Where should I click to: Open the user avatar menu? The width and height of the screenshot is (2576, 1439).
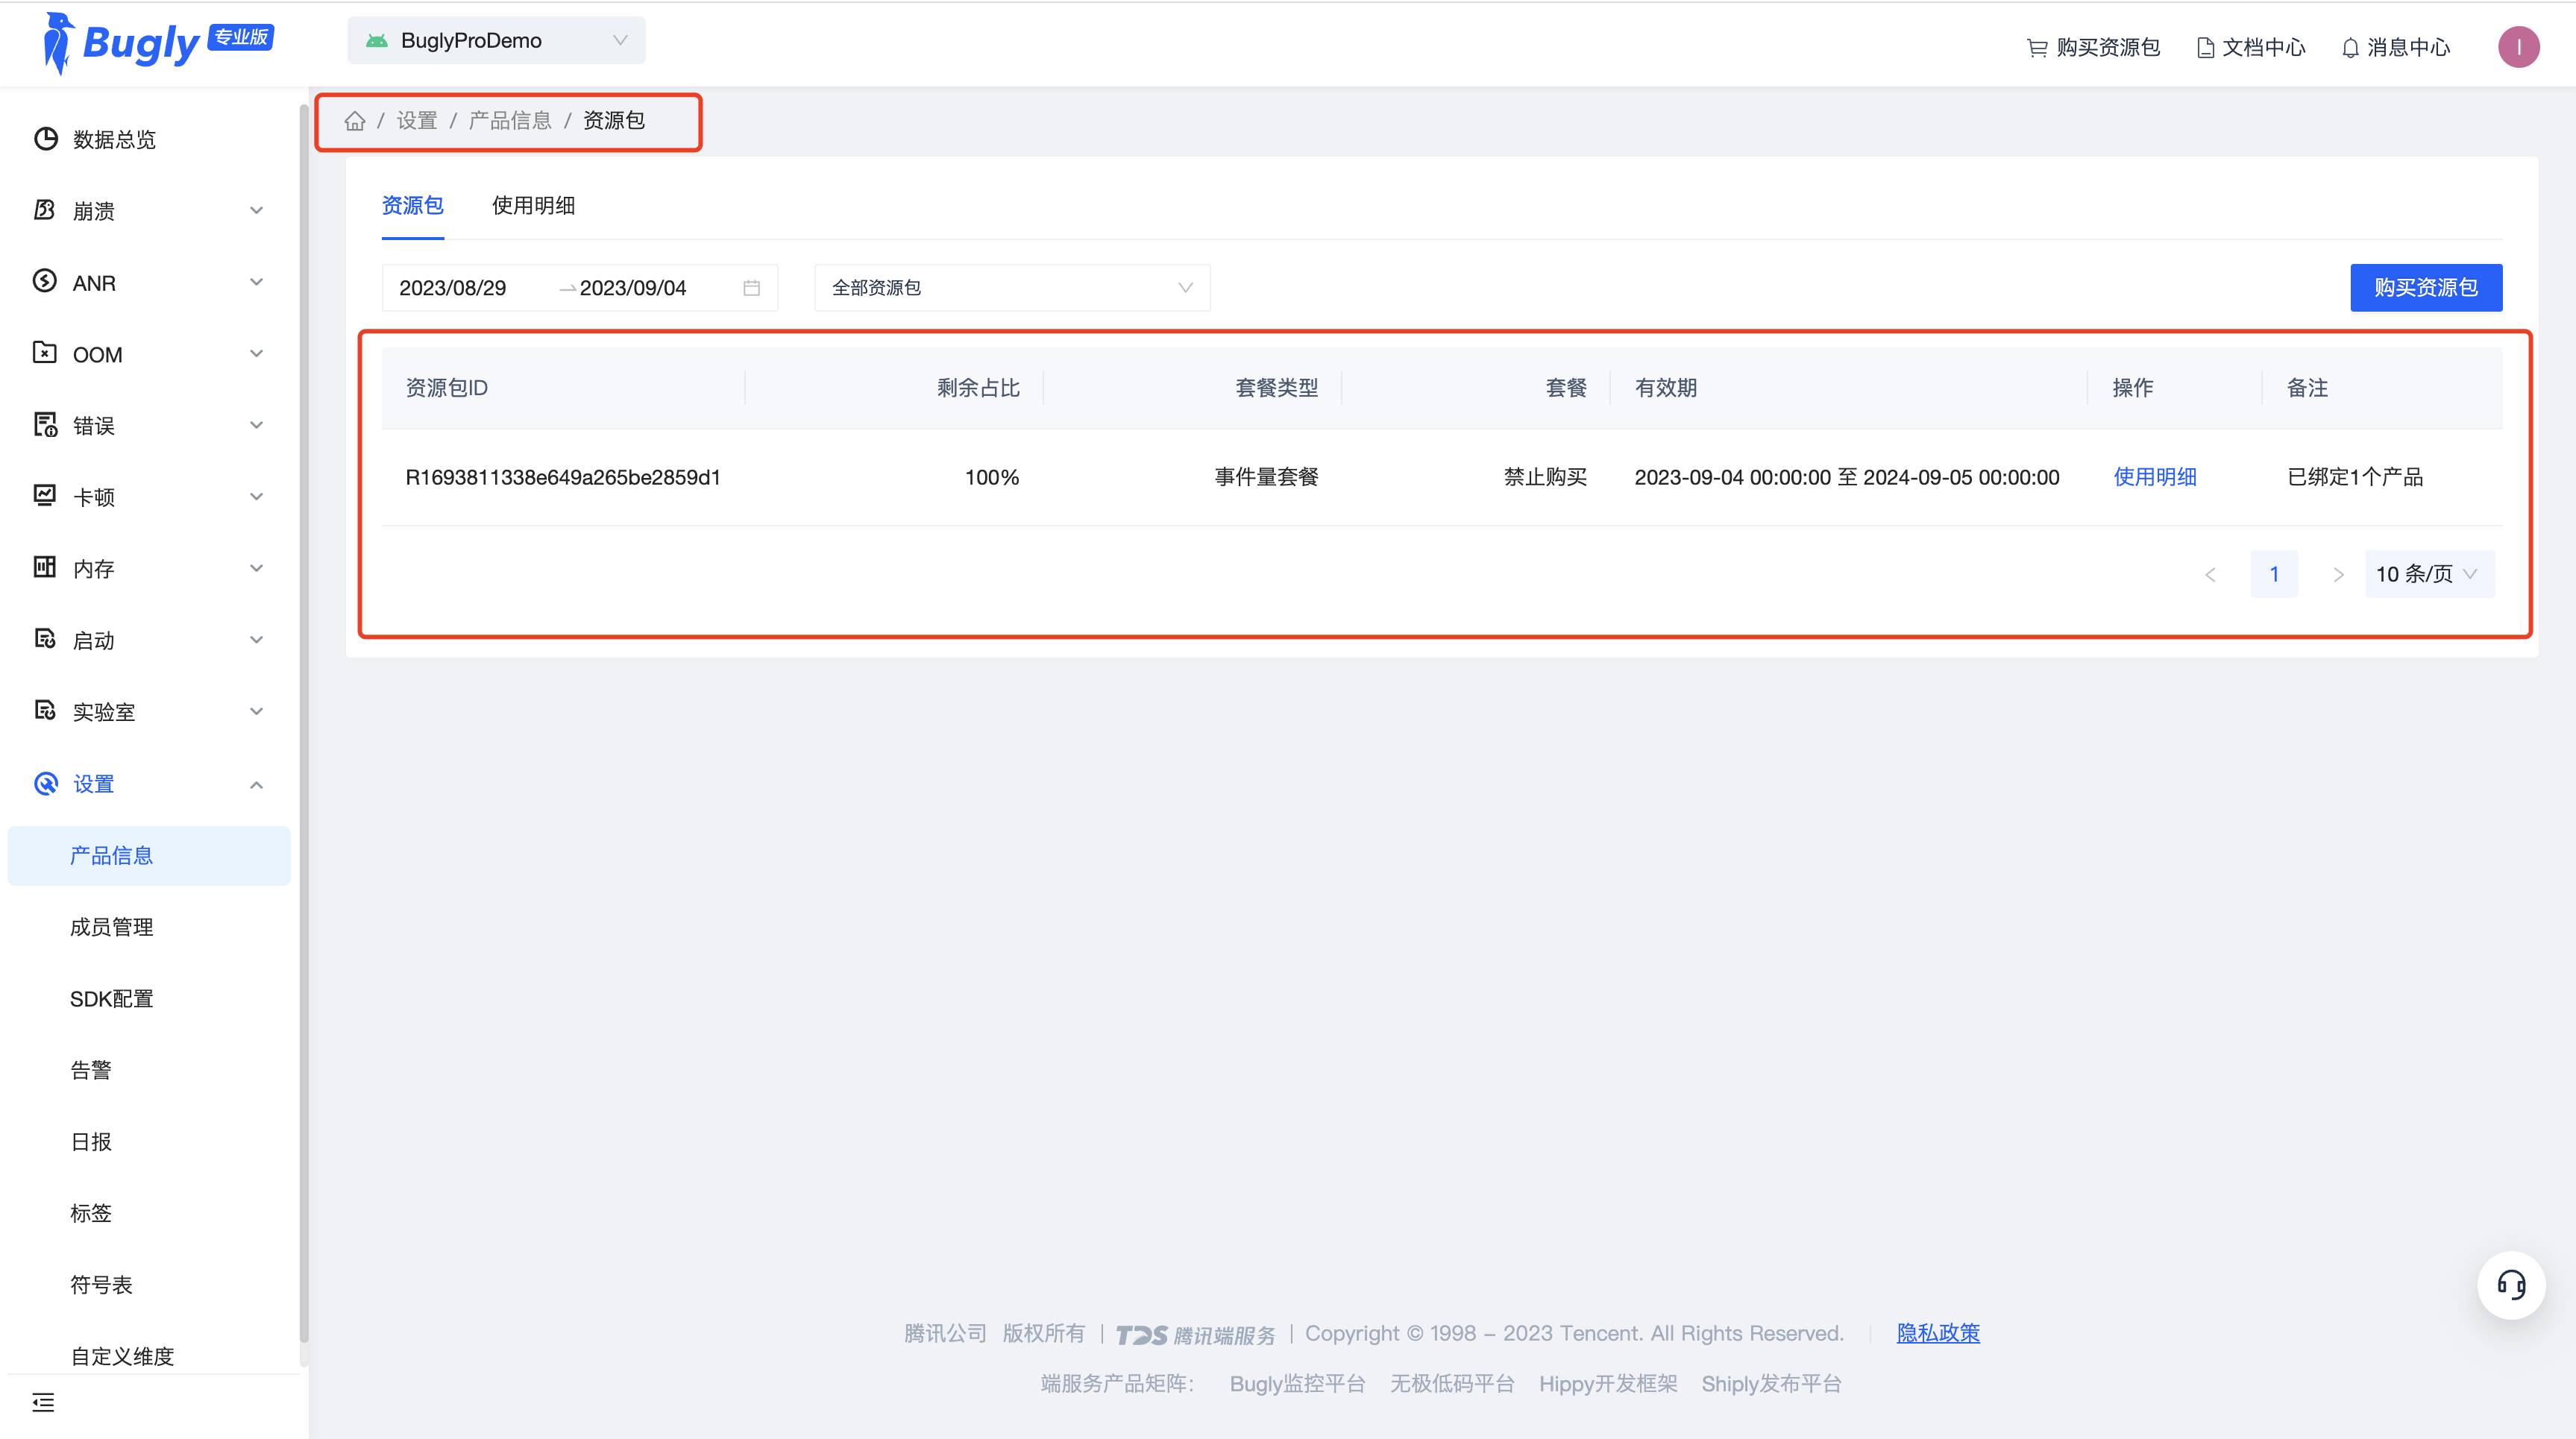tap(2519, 47)
